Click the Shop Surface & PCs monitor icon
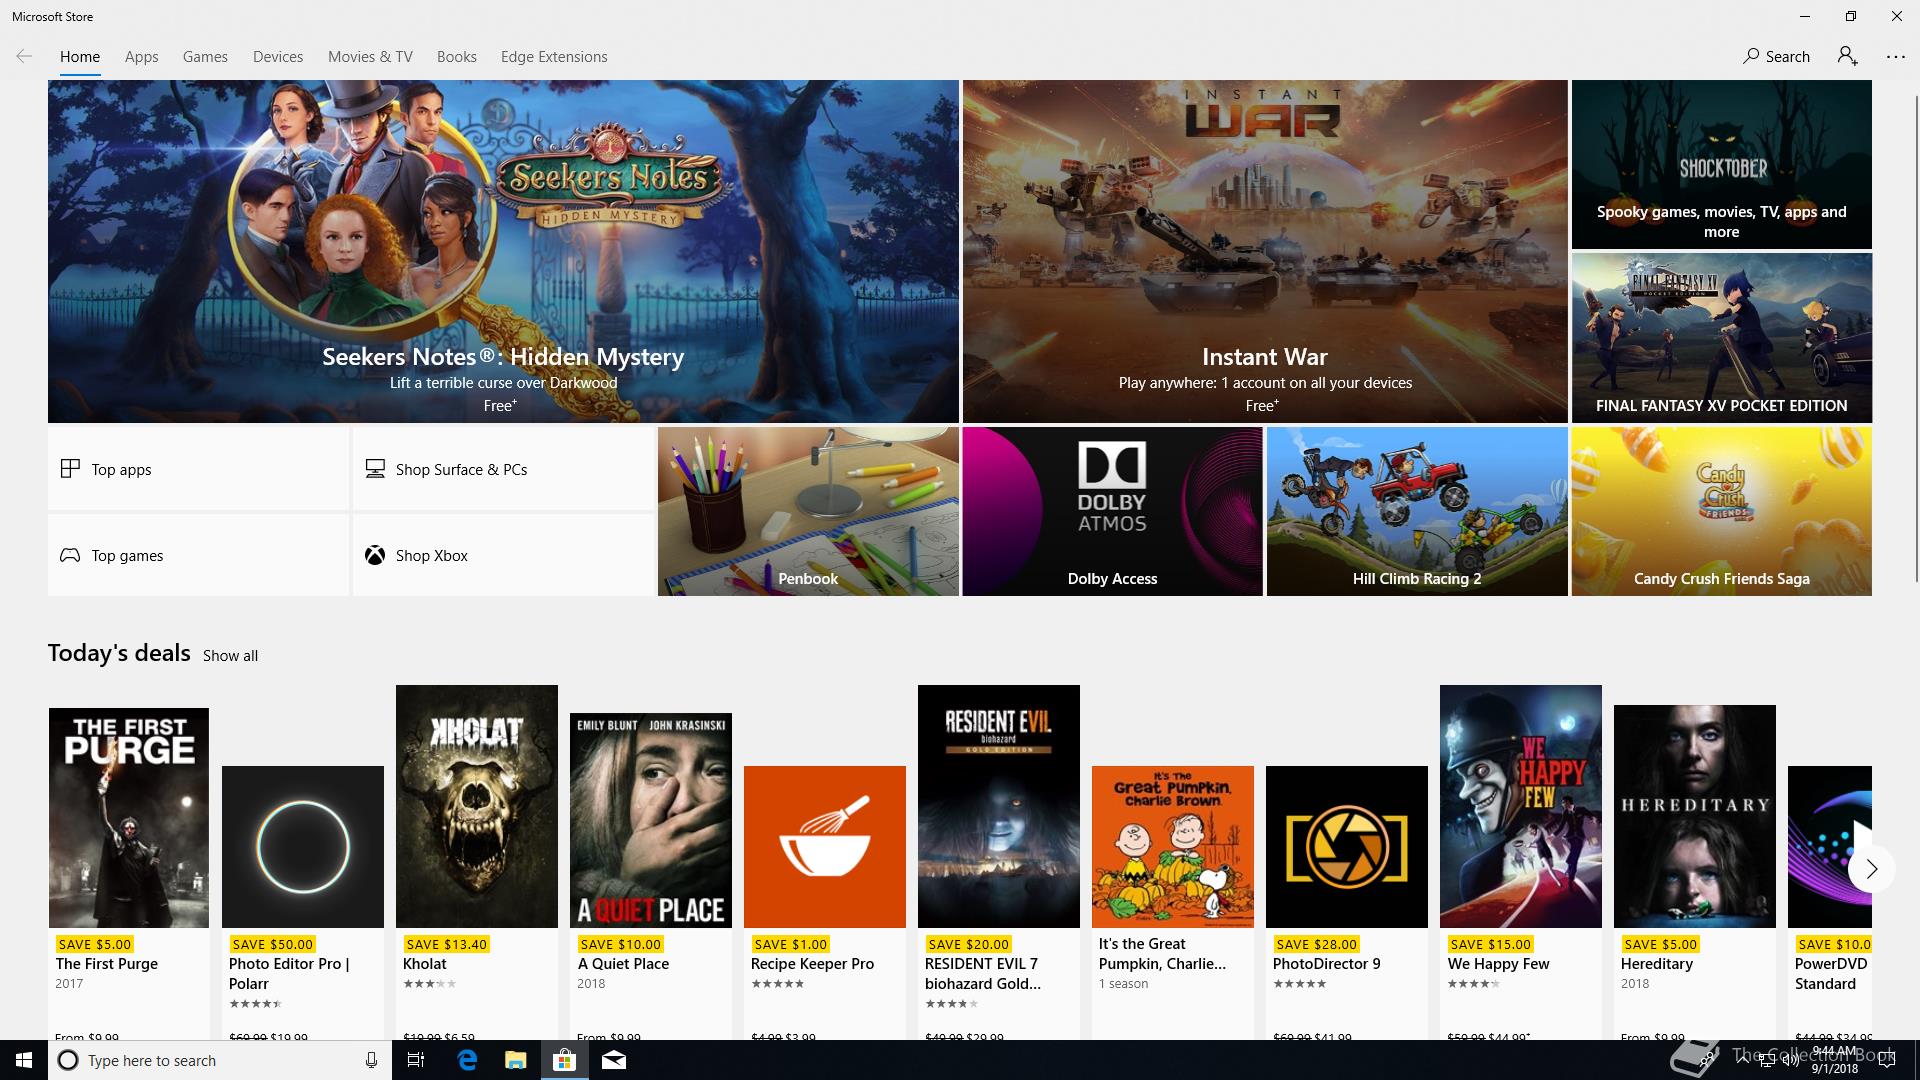 point(375,469)
